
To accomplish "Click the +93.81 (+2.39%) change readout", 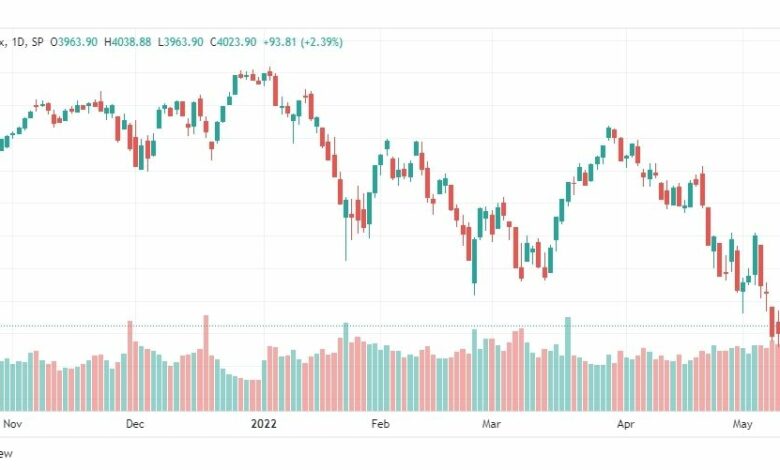I will click(x=303, y=42).
